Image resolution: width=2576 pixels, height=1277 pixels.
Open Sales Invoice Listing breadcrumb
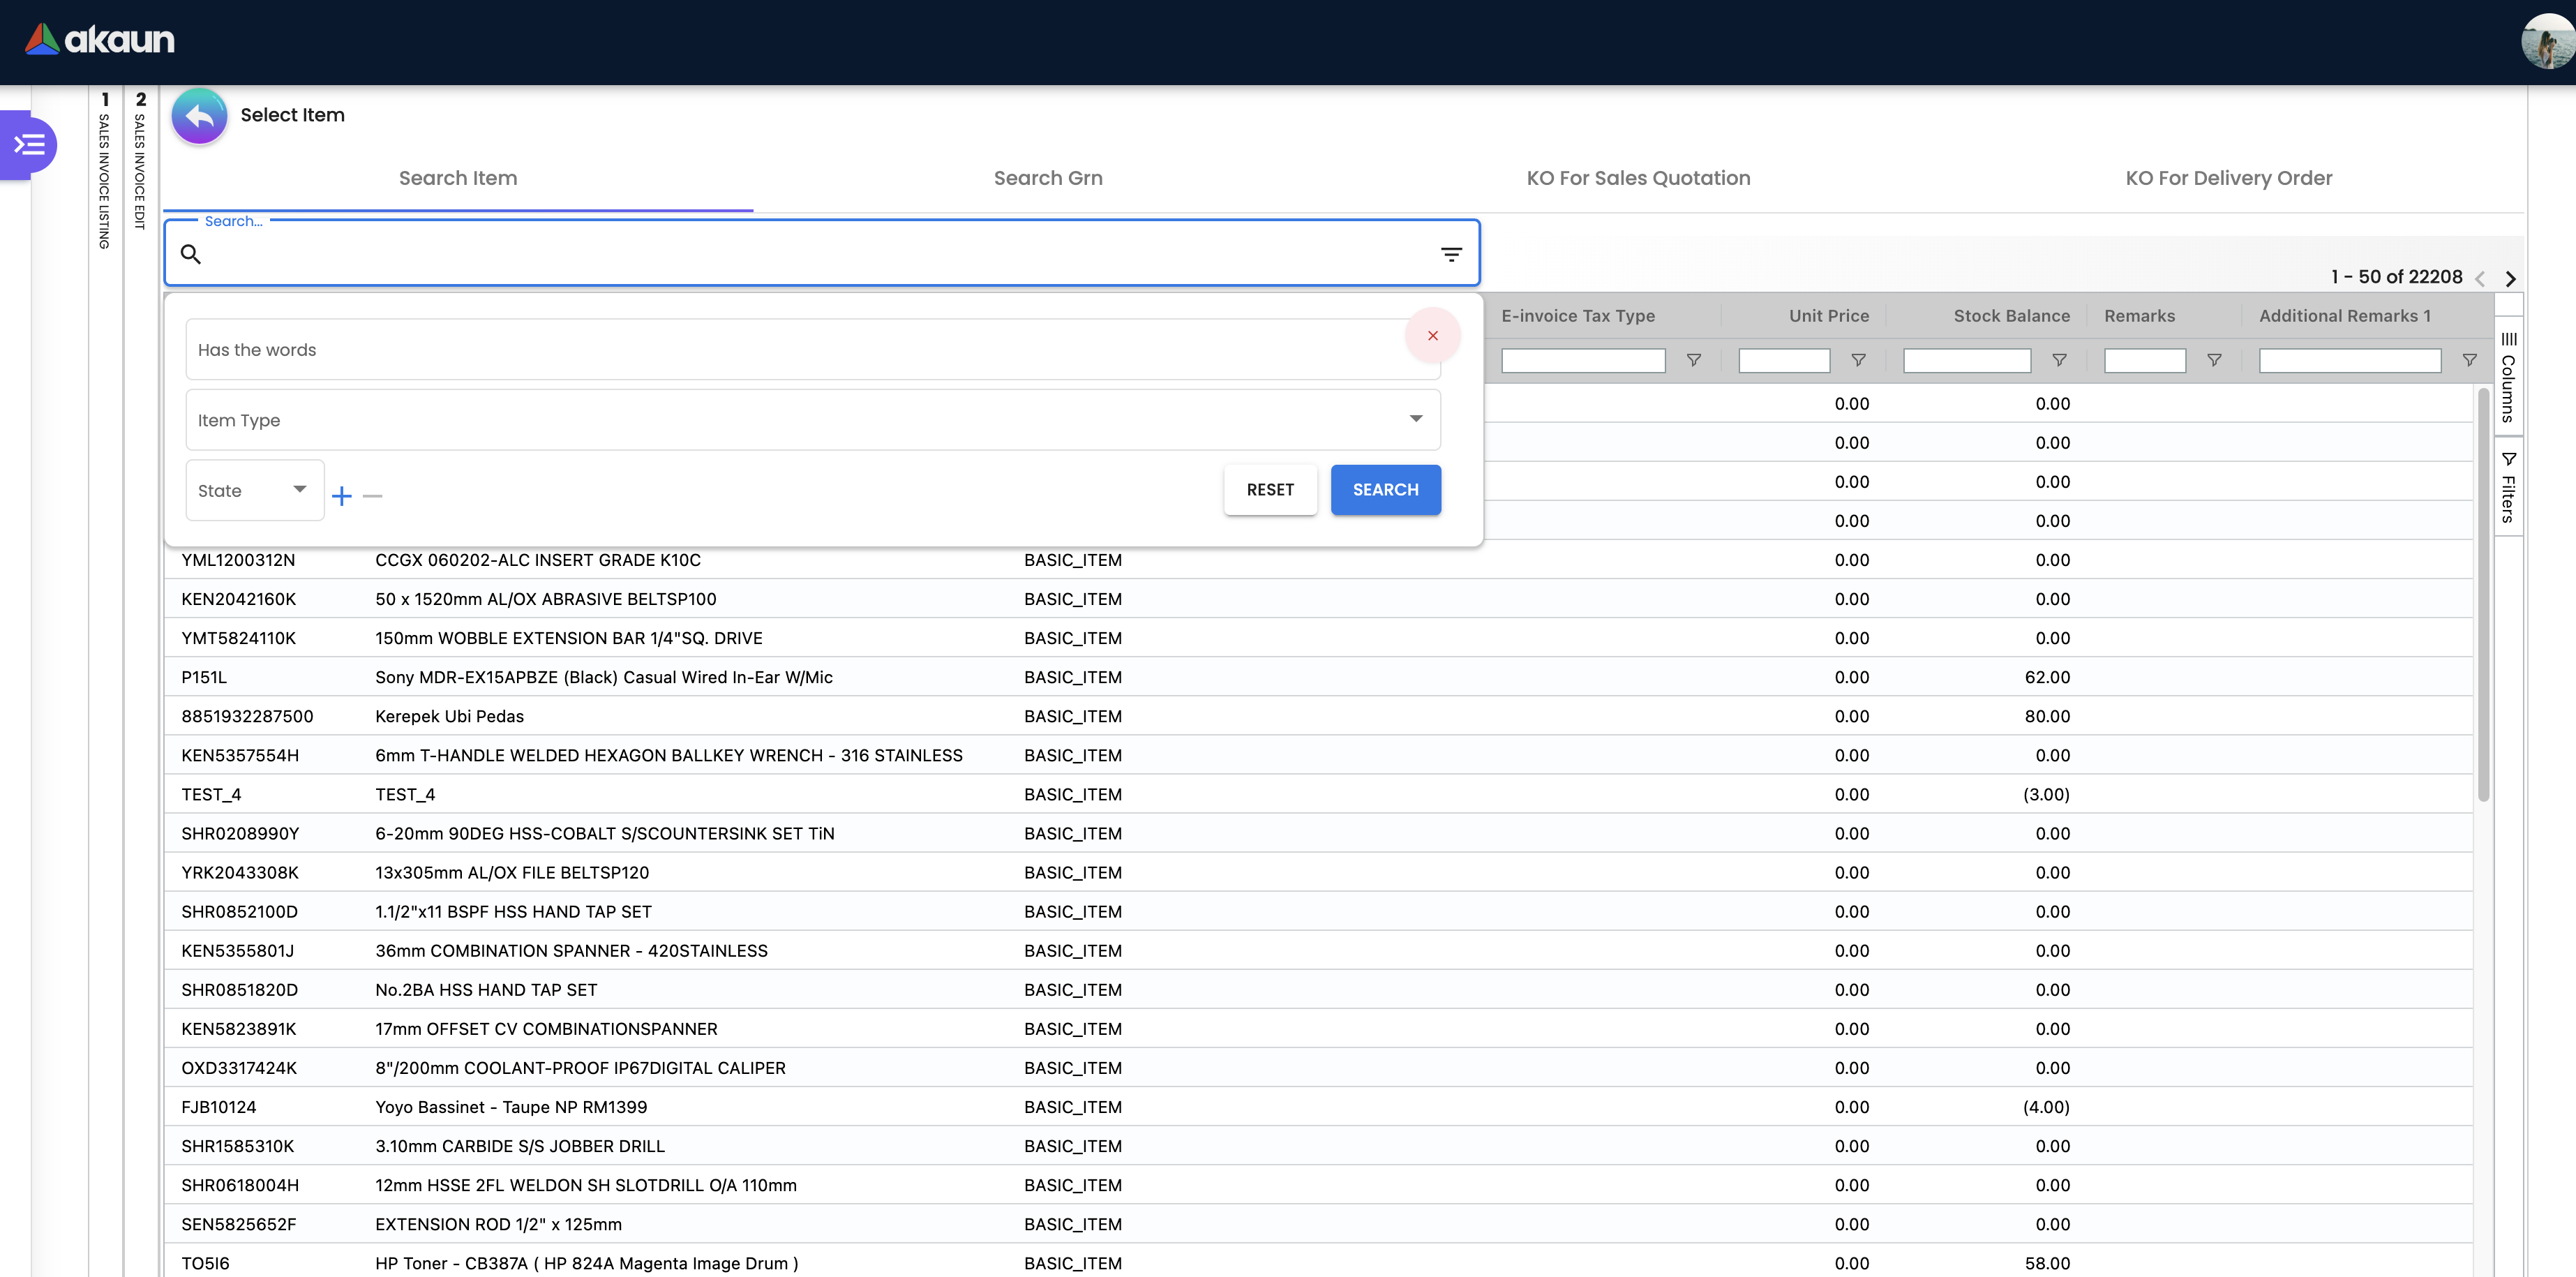click(104, 172)
